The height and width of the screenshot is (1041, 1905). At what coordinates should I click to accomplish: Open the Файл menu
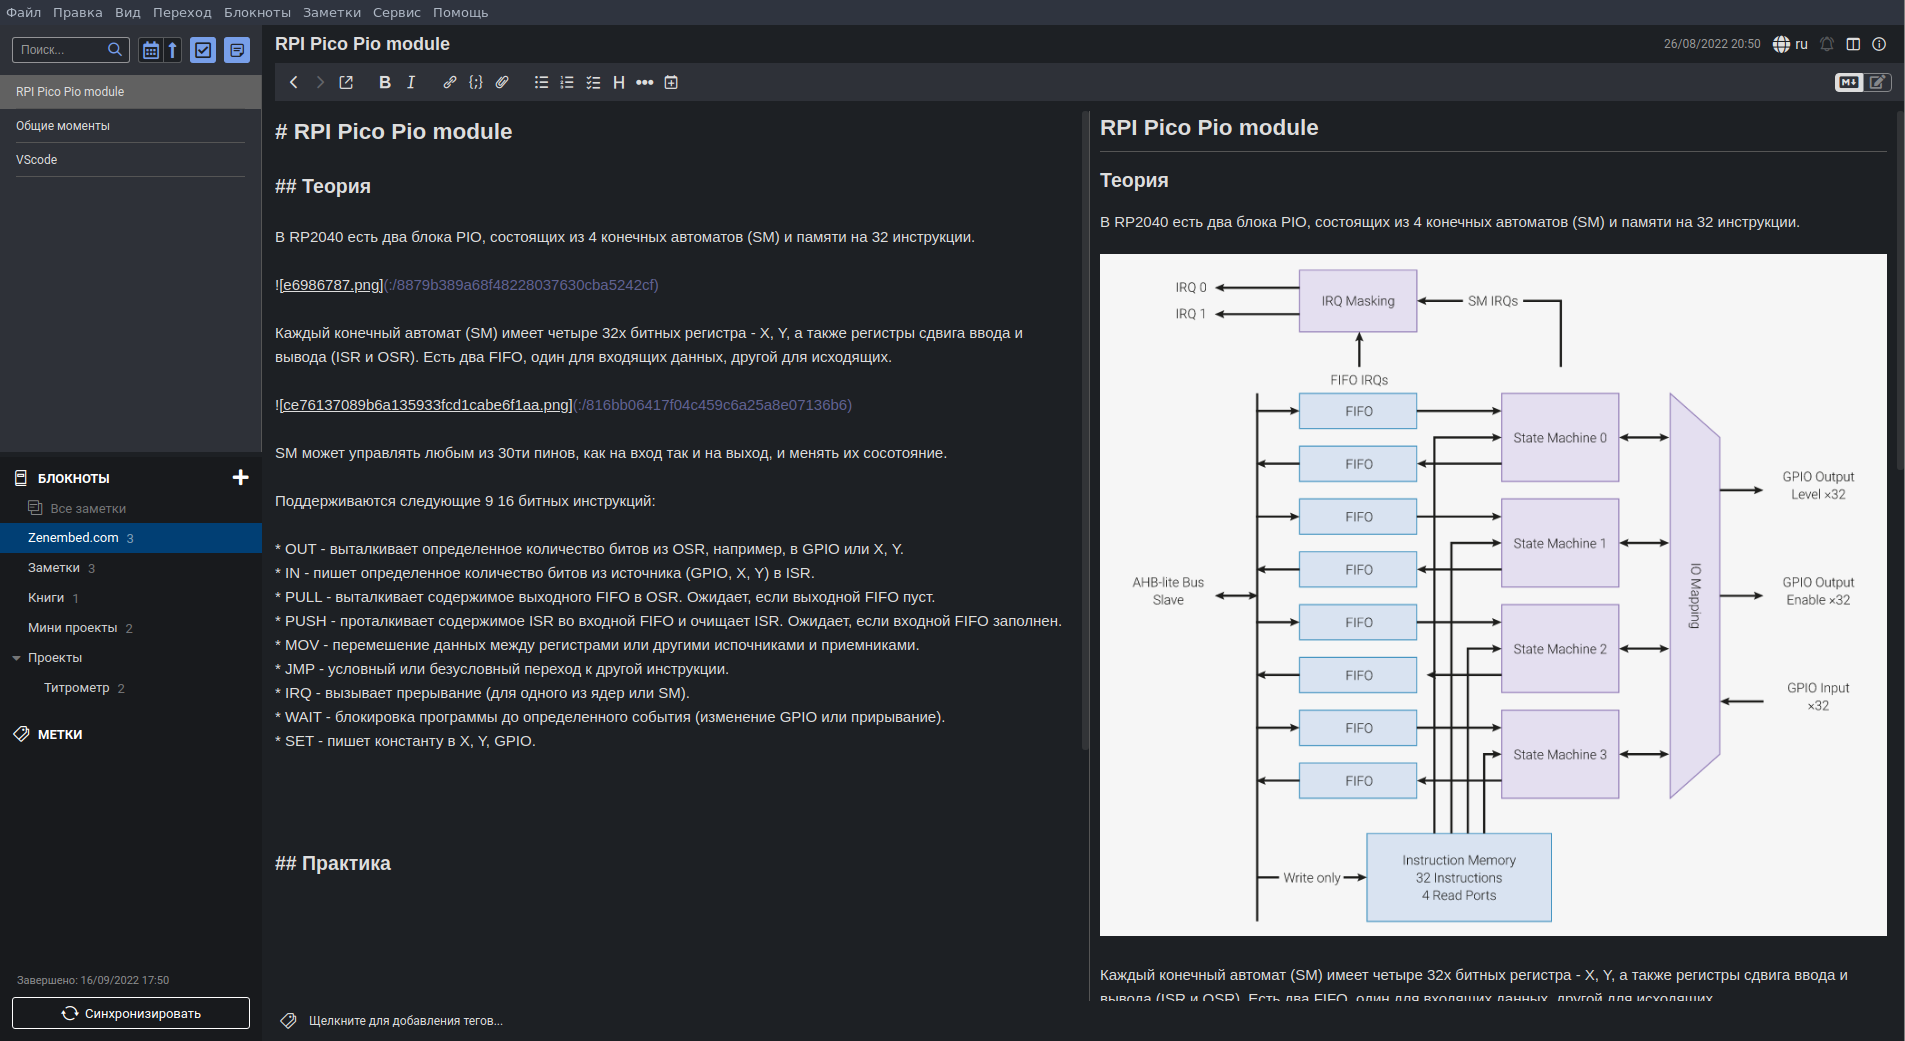tap(24, 12)
